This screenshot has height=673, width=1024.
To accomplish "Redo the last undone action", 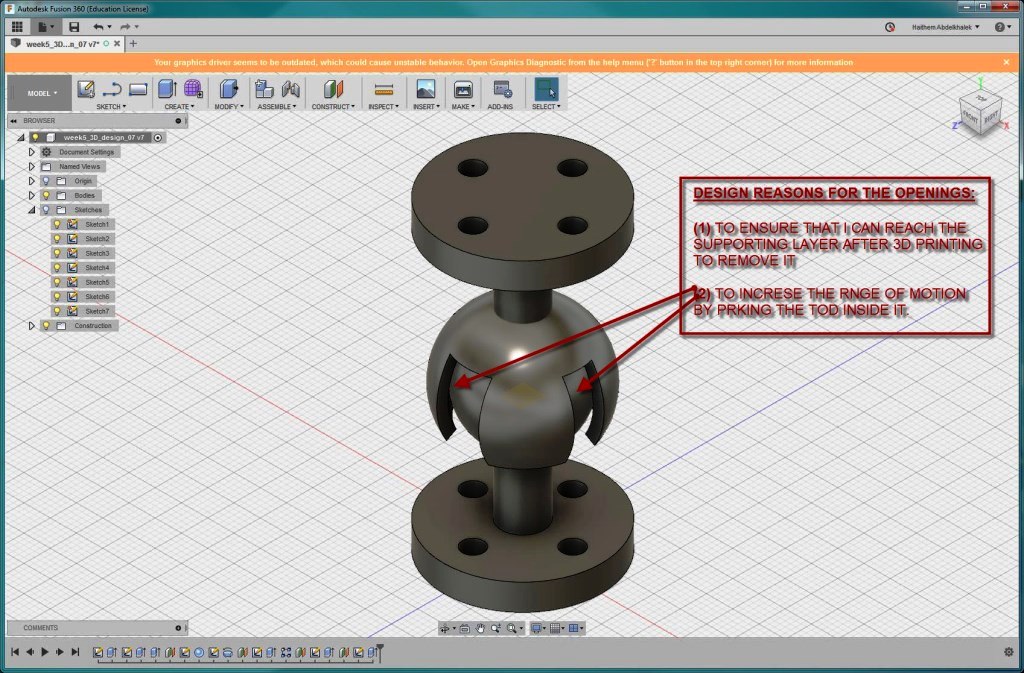I will [x=125, y=27].
